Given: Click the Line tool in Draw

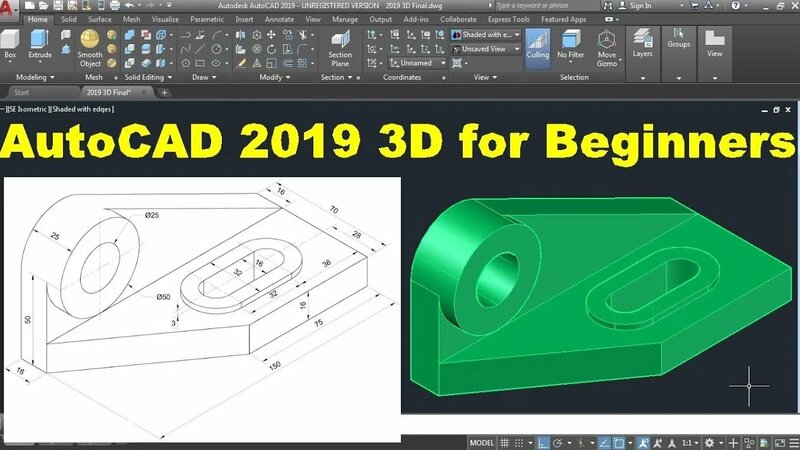Looking at the screenshot, I should pyautogui.click(x=200, y=49).
